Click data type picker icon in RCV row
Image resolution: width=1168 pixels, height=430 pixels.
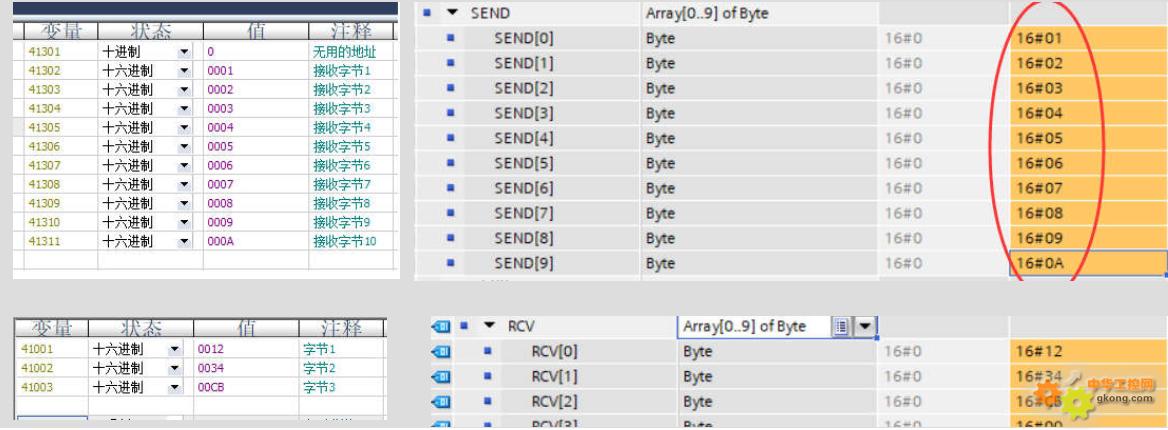[x=842, y=326]
